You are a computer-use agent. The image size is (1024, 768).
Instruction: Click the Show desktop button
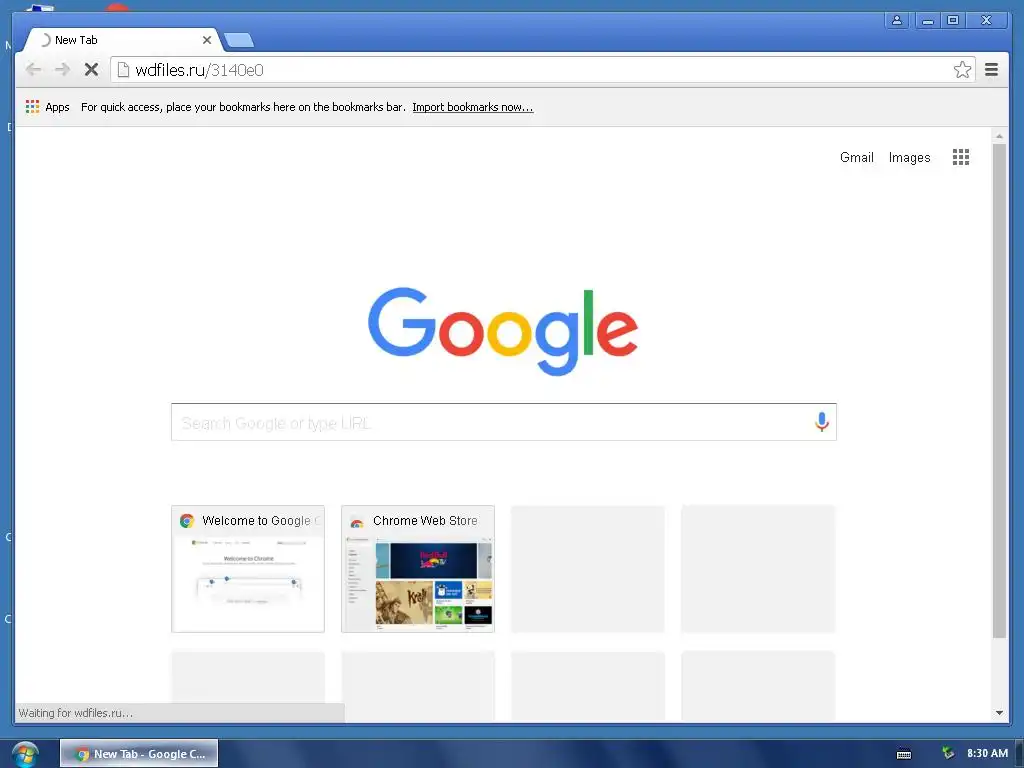point(1019,754)
